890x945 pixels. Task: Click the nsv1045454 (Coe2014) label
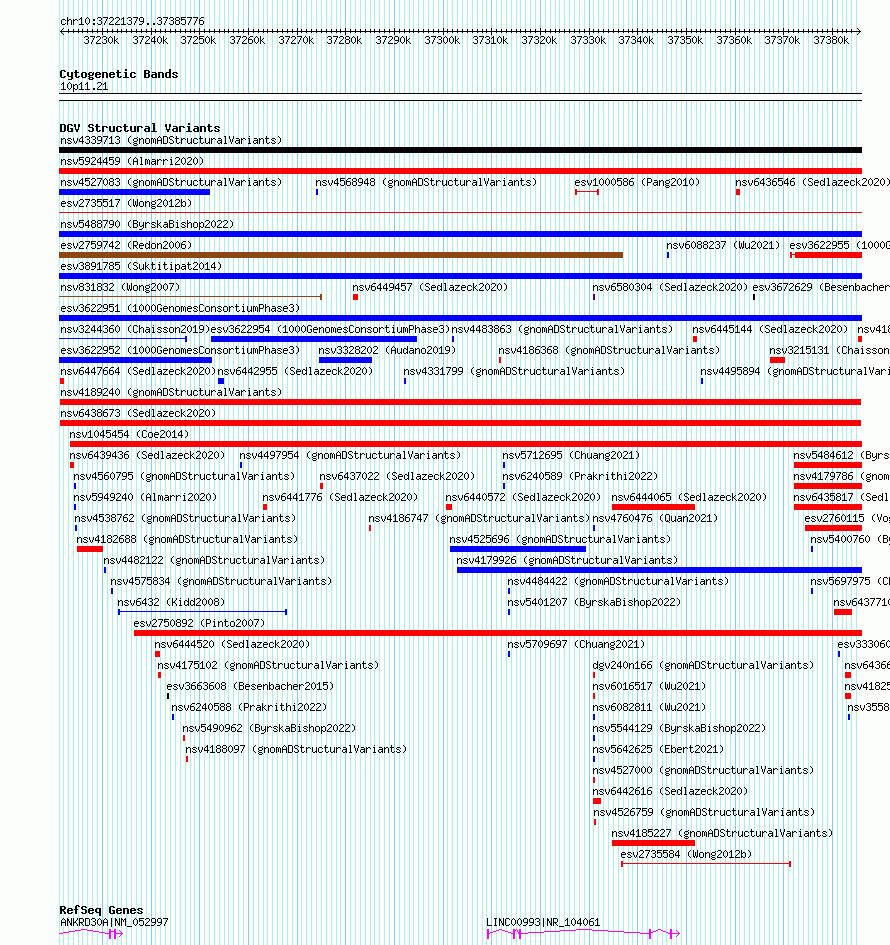click(129, 435)
